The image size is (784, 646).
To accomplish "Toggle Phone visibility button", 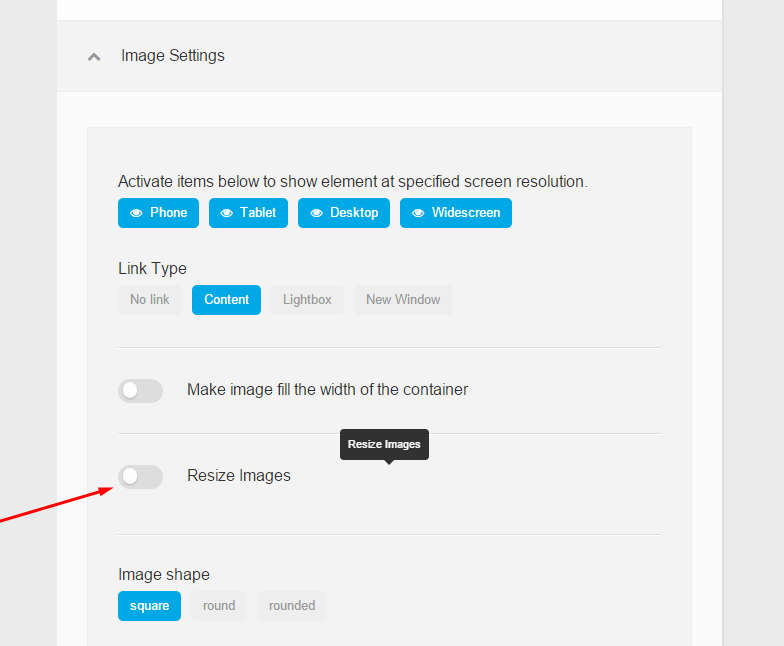I will click(158, 213).
